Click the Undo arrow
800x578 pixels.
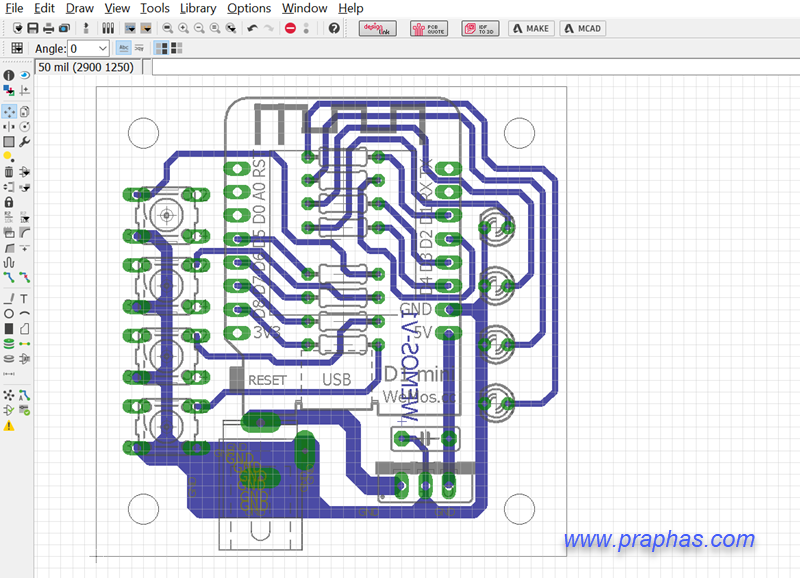(253, 28)
